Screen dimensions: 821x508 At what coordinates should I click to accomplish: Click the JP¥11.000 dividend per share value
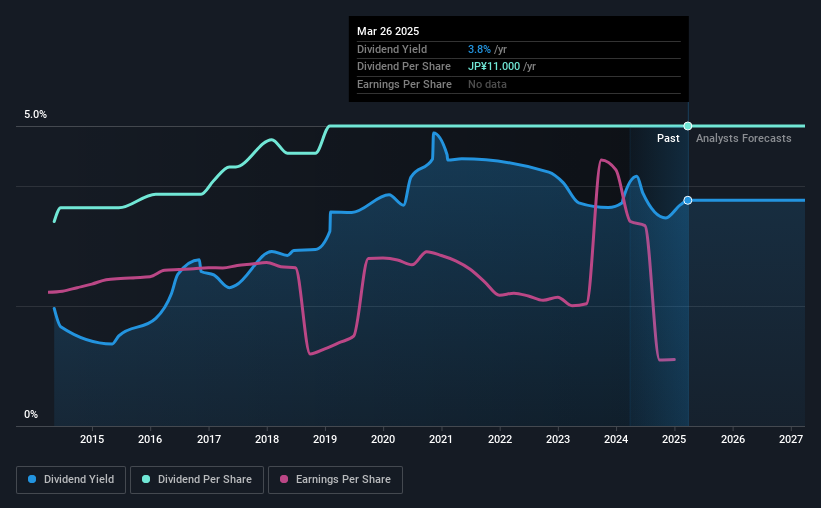[x=494, y=67]
